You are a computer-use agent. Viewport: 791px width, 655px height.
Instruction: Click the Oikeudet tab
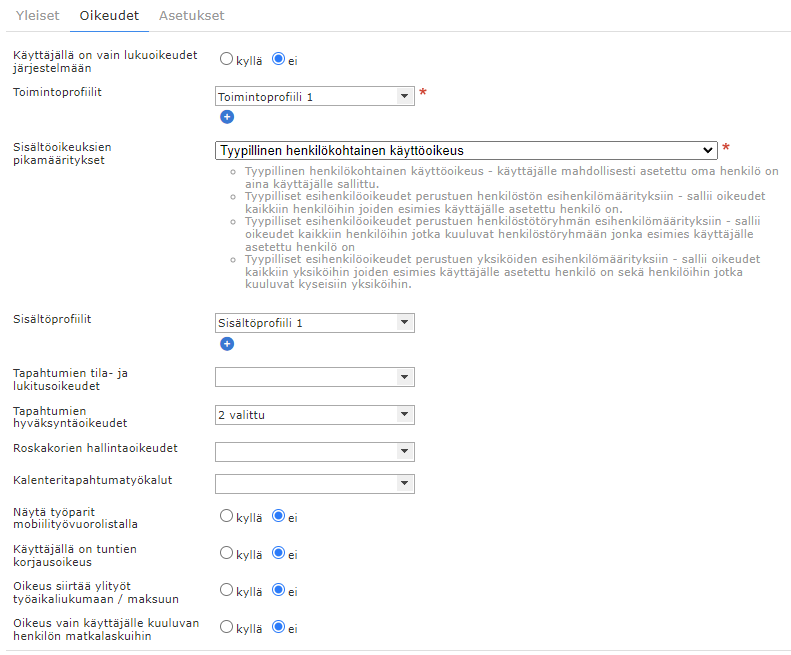[x=109, y=16]
